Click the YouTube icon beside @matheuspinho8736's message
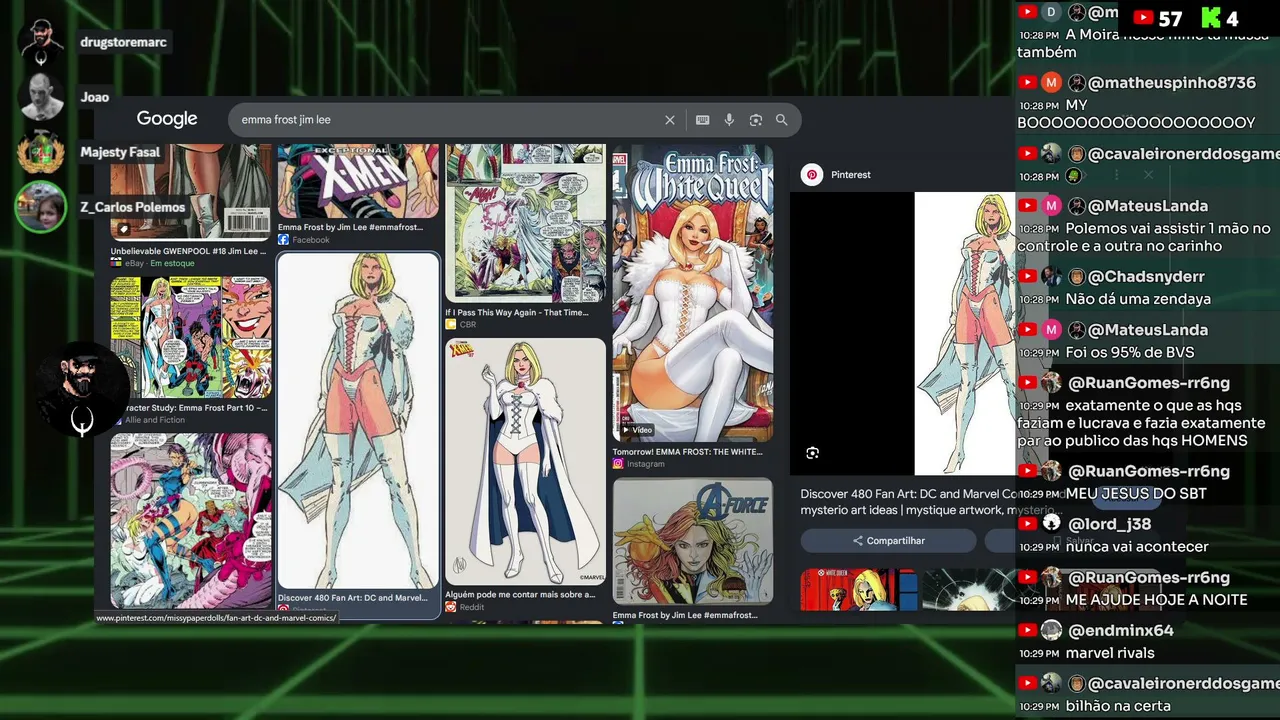The width and height of the screenshot is (1280, 720). click(x=1027, y=83)
